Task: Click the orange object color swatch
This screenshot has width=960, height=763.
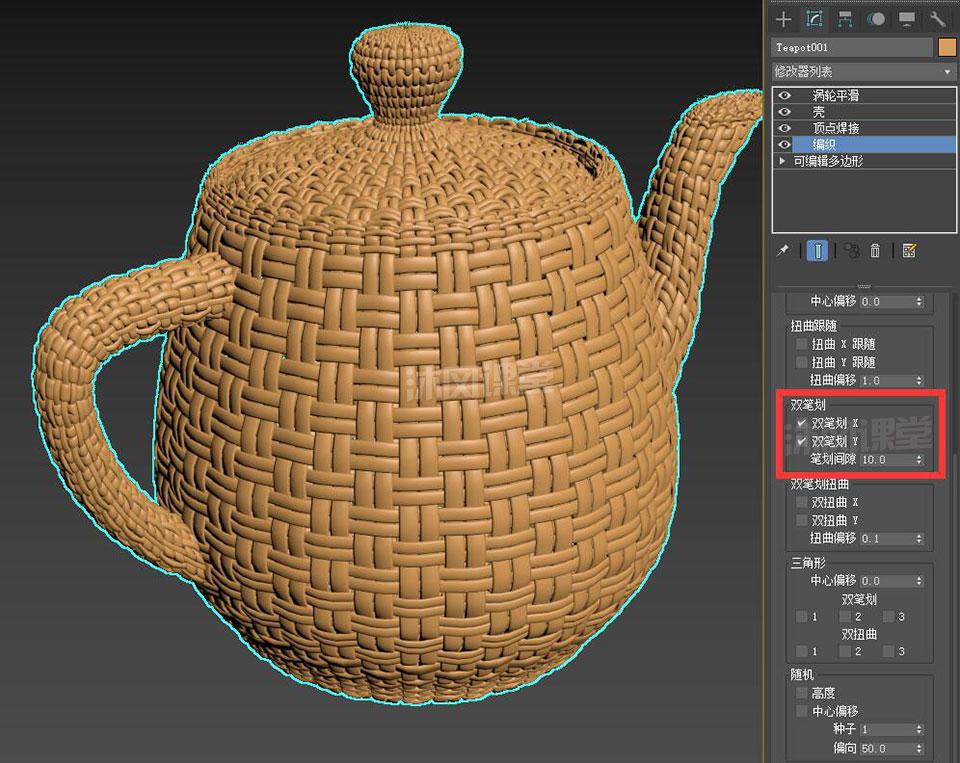Action: 947,48
